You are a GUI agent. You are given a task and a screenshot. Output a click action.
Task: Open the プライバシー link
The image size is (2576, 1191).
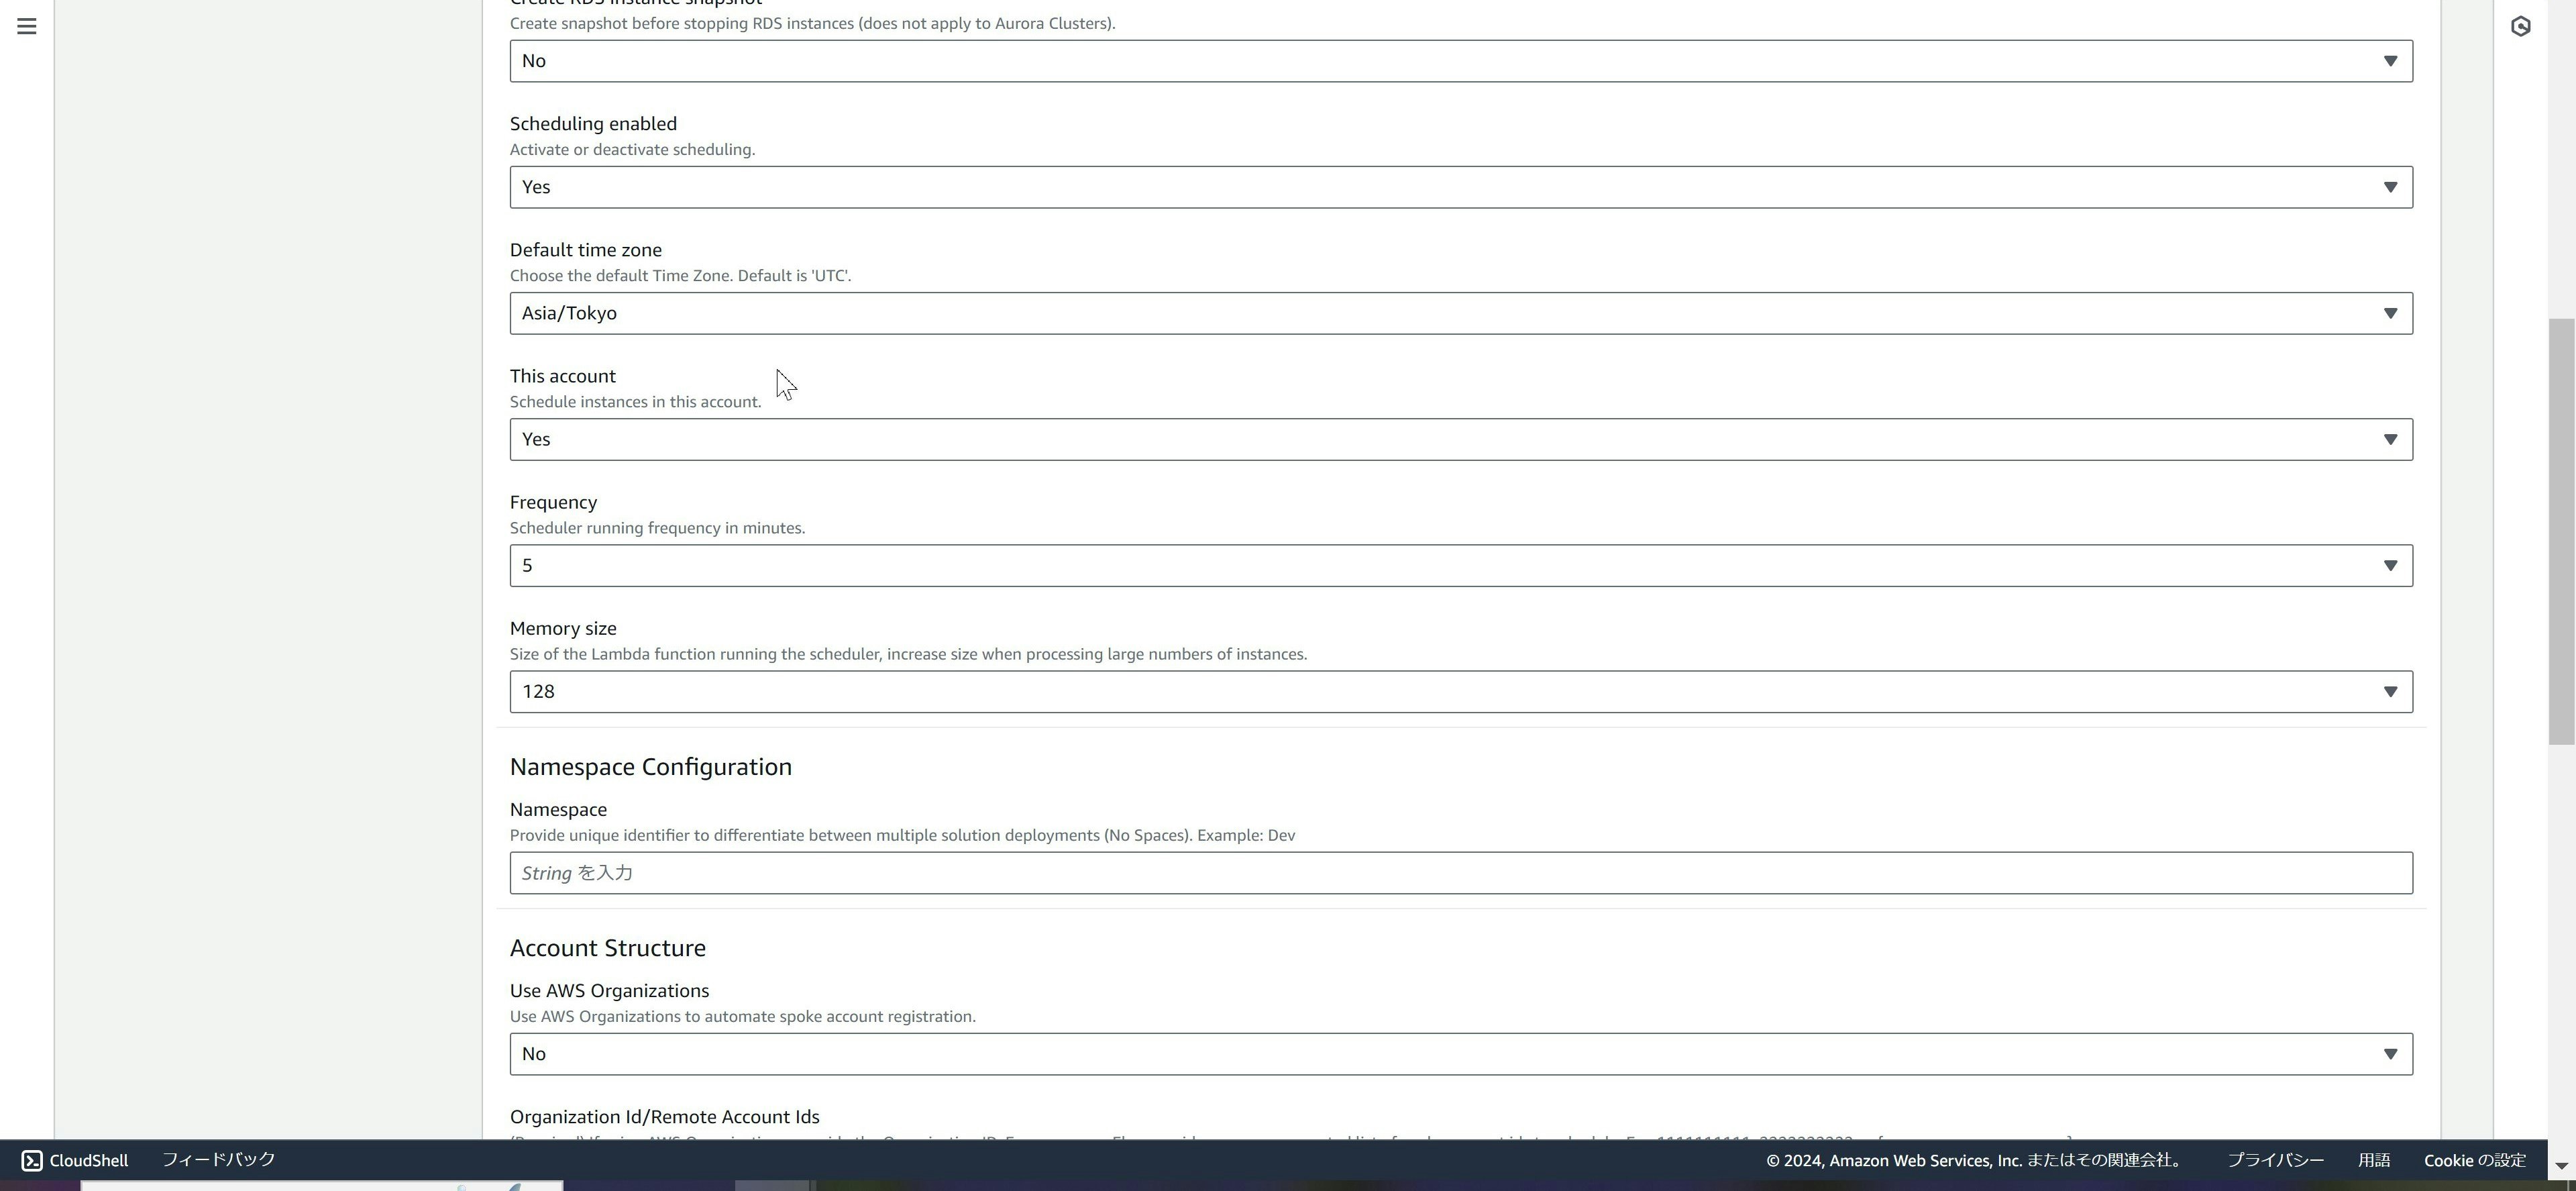pyautogui.click(x=2274, y=1160)
